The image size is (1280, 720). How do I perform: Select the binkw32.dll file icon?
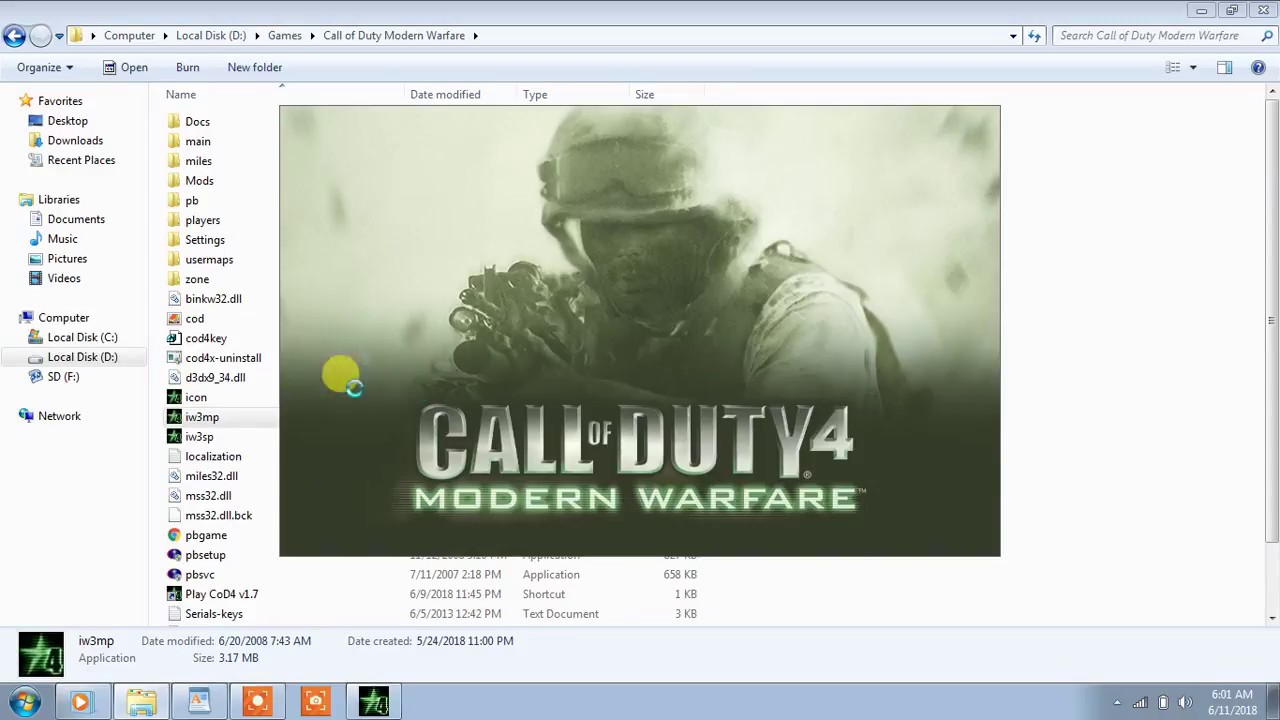(x=174, y=299)
